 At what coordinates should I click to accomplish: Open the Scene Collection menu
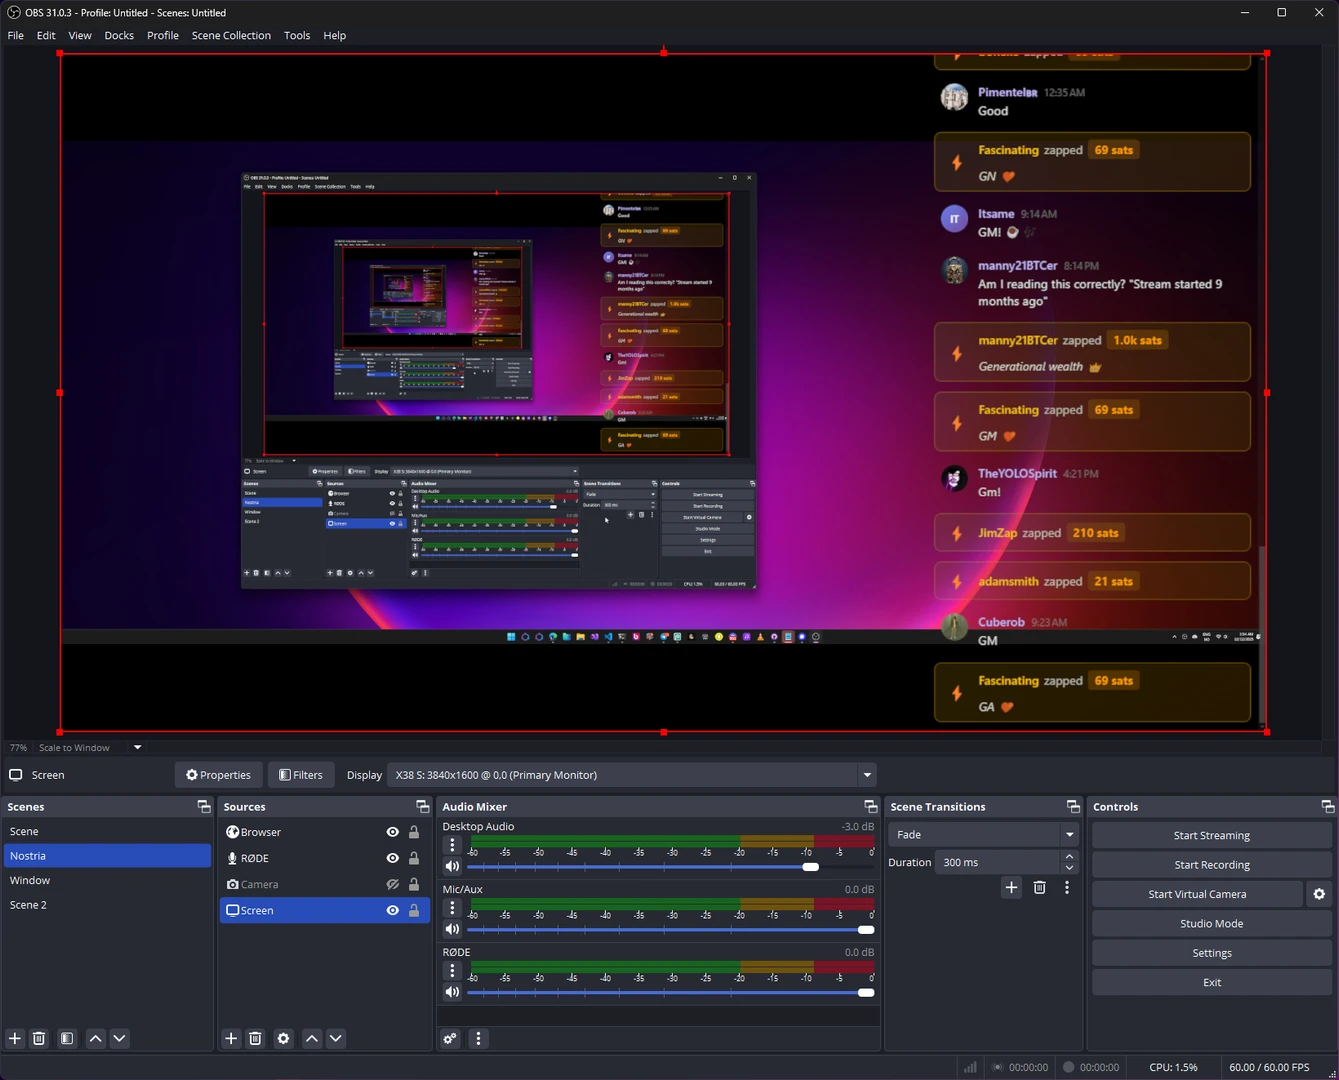click(x=231, y=35)
